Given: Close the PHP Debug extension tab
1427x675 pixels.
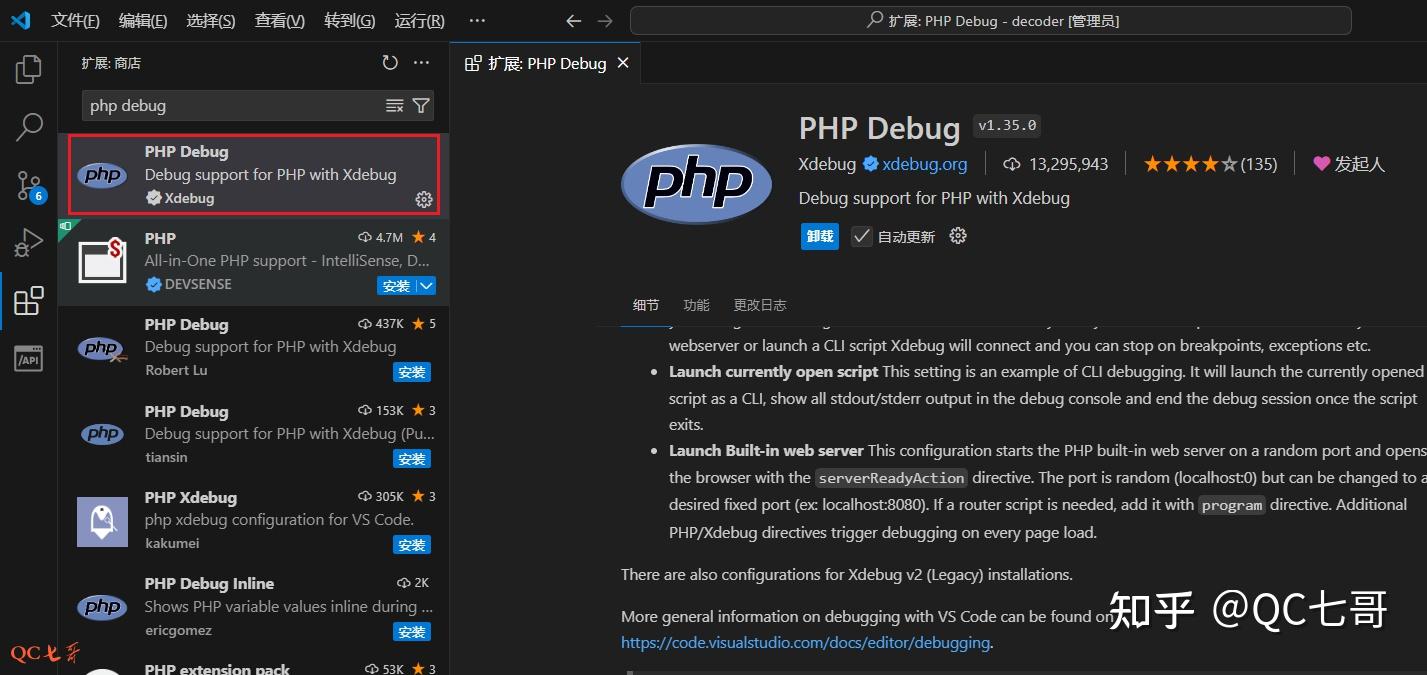Looking at the screenshot, I should 623,63.
